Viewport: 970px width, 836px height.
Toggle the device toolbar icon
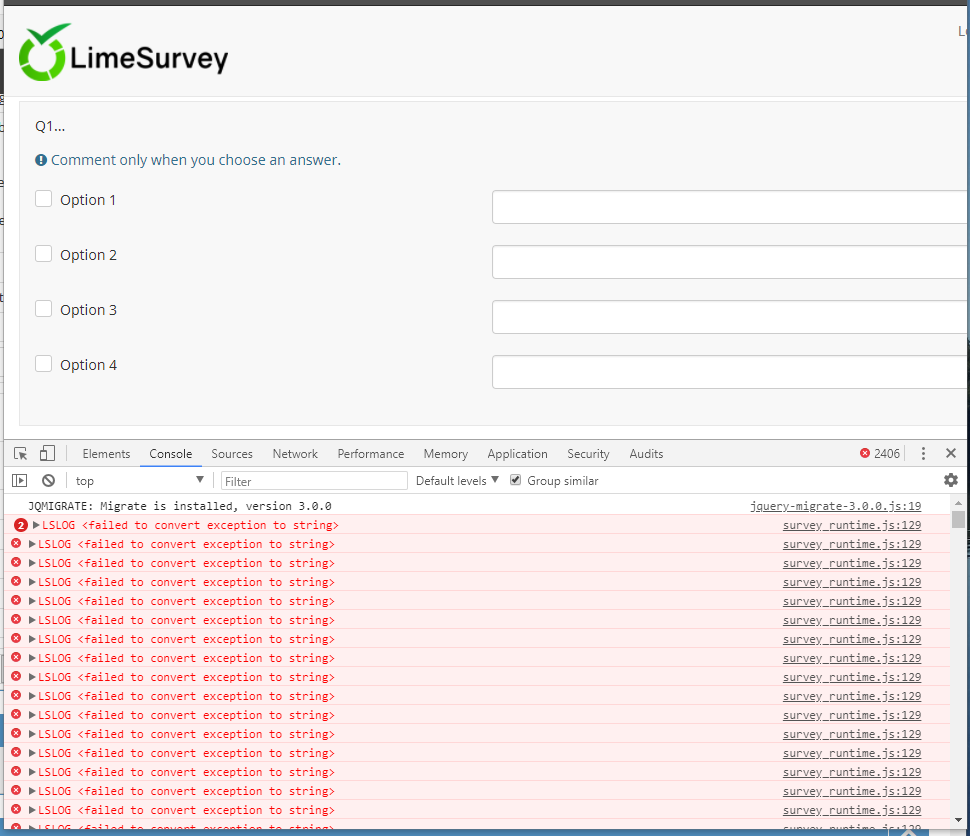47,453
